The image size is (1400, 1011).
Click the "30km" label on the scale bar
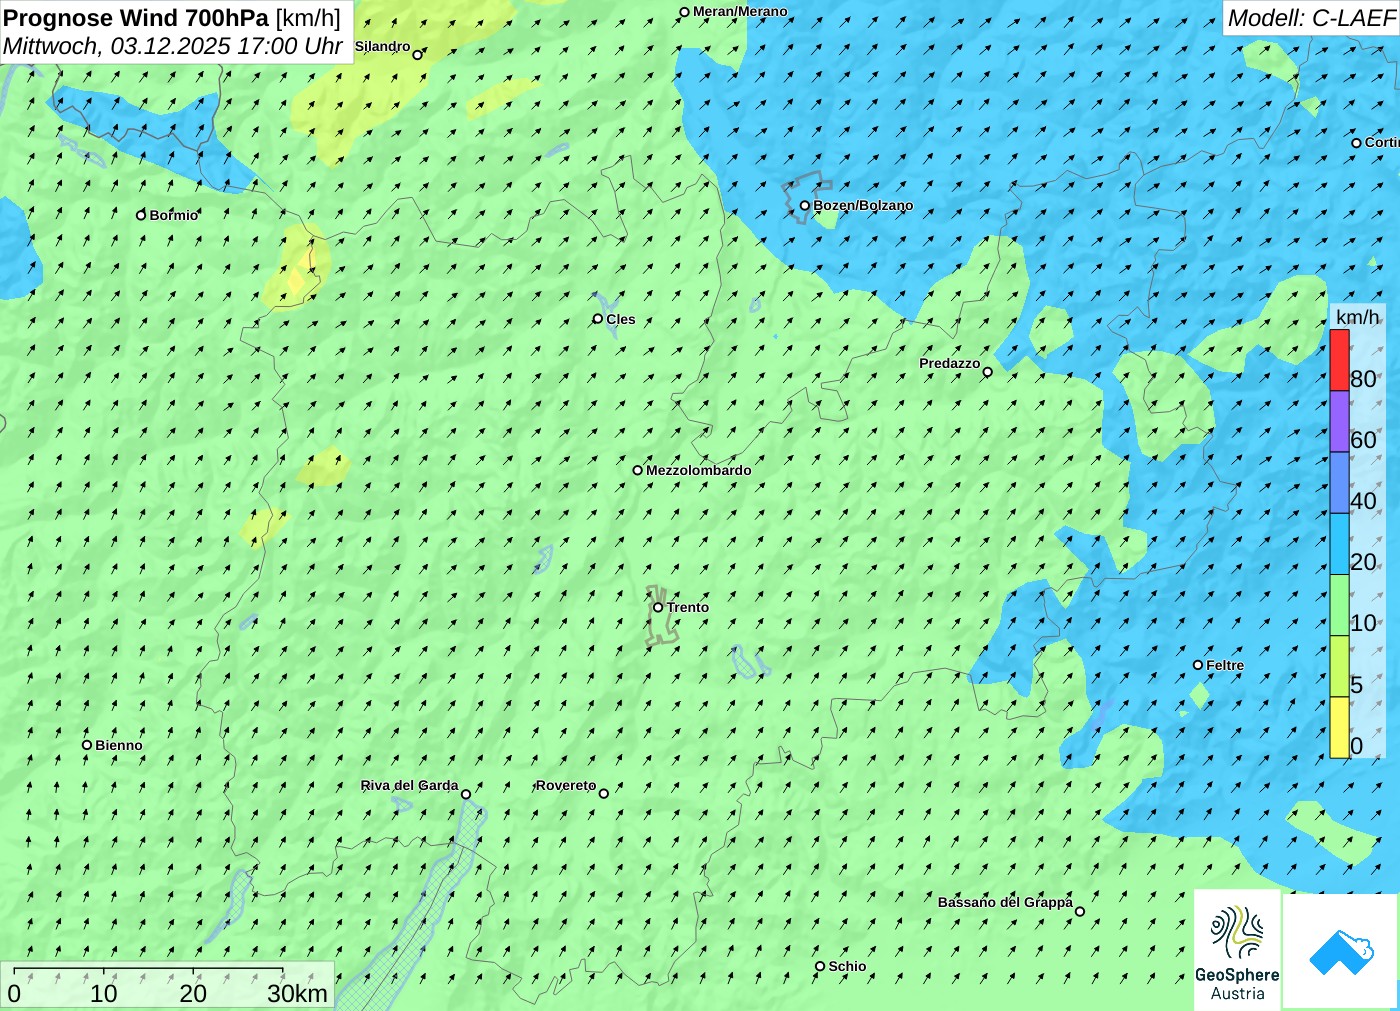pyautogui.click(x=297, y=993)
